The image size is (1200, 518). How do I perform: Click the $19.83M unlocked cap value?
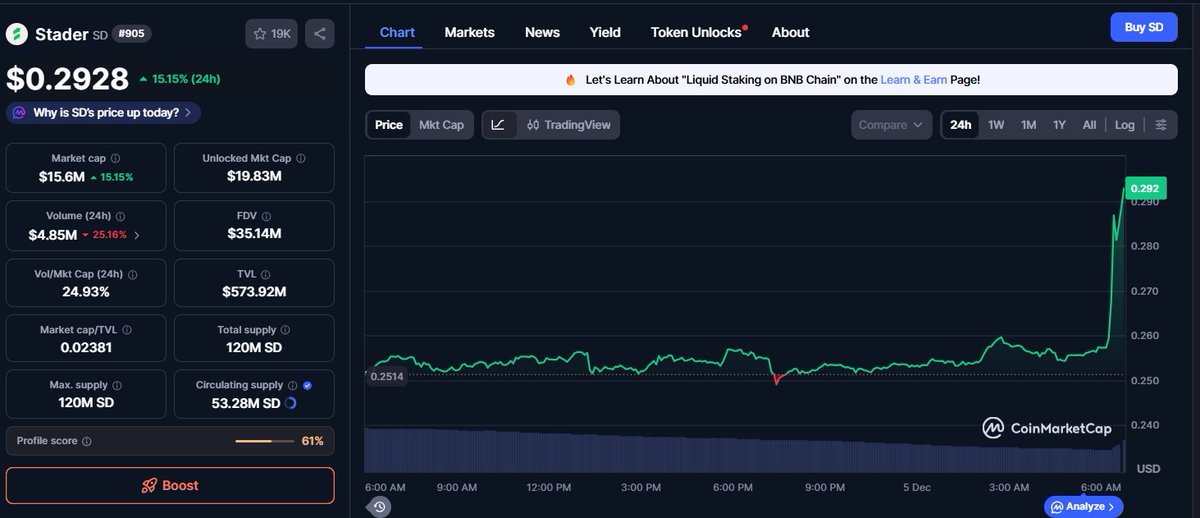(x=254, y=177)
